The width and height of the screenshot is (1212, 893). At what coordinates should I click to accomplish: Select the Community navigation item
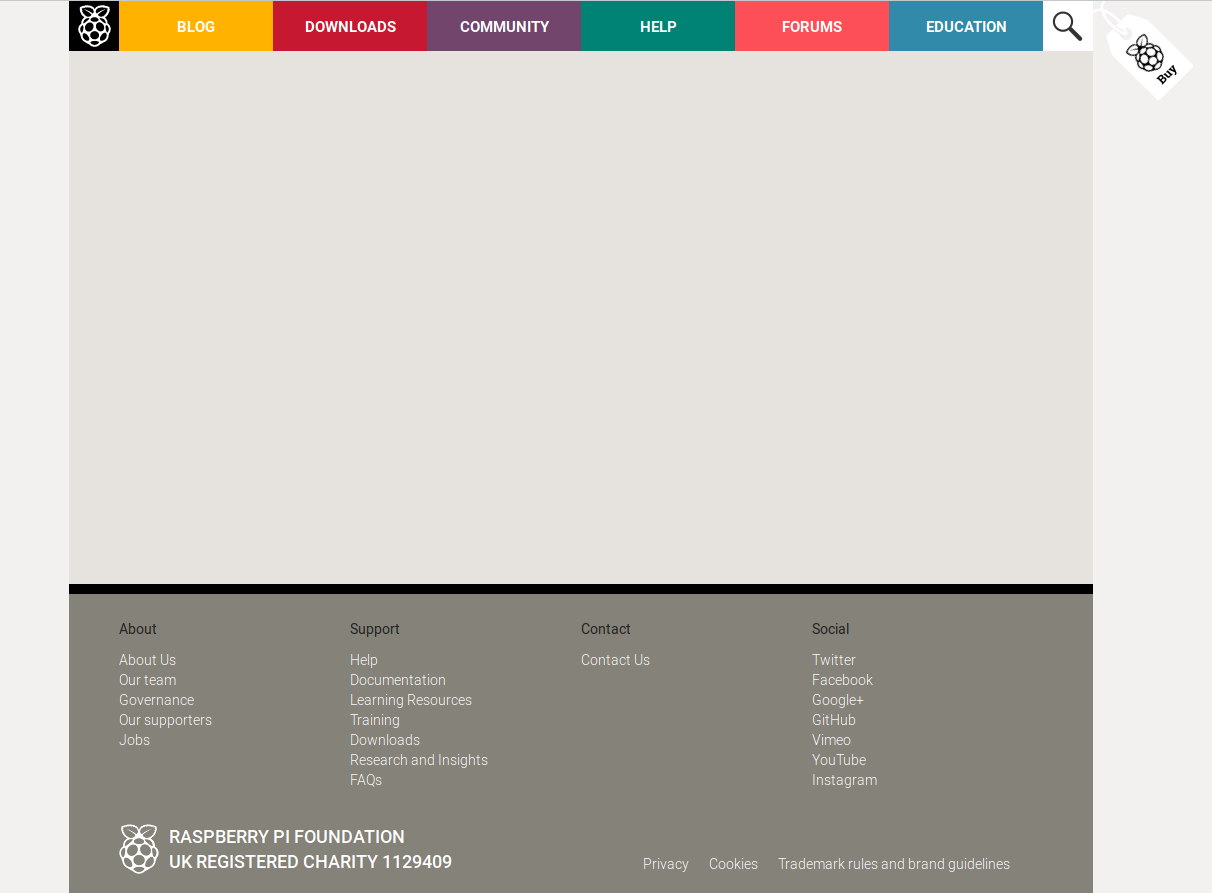coord(504,27)
